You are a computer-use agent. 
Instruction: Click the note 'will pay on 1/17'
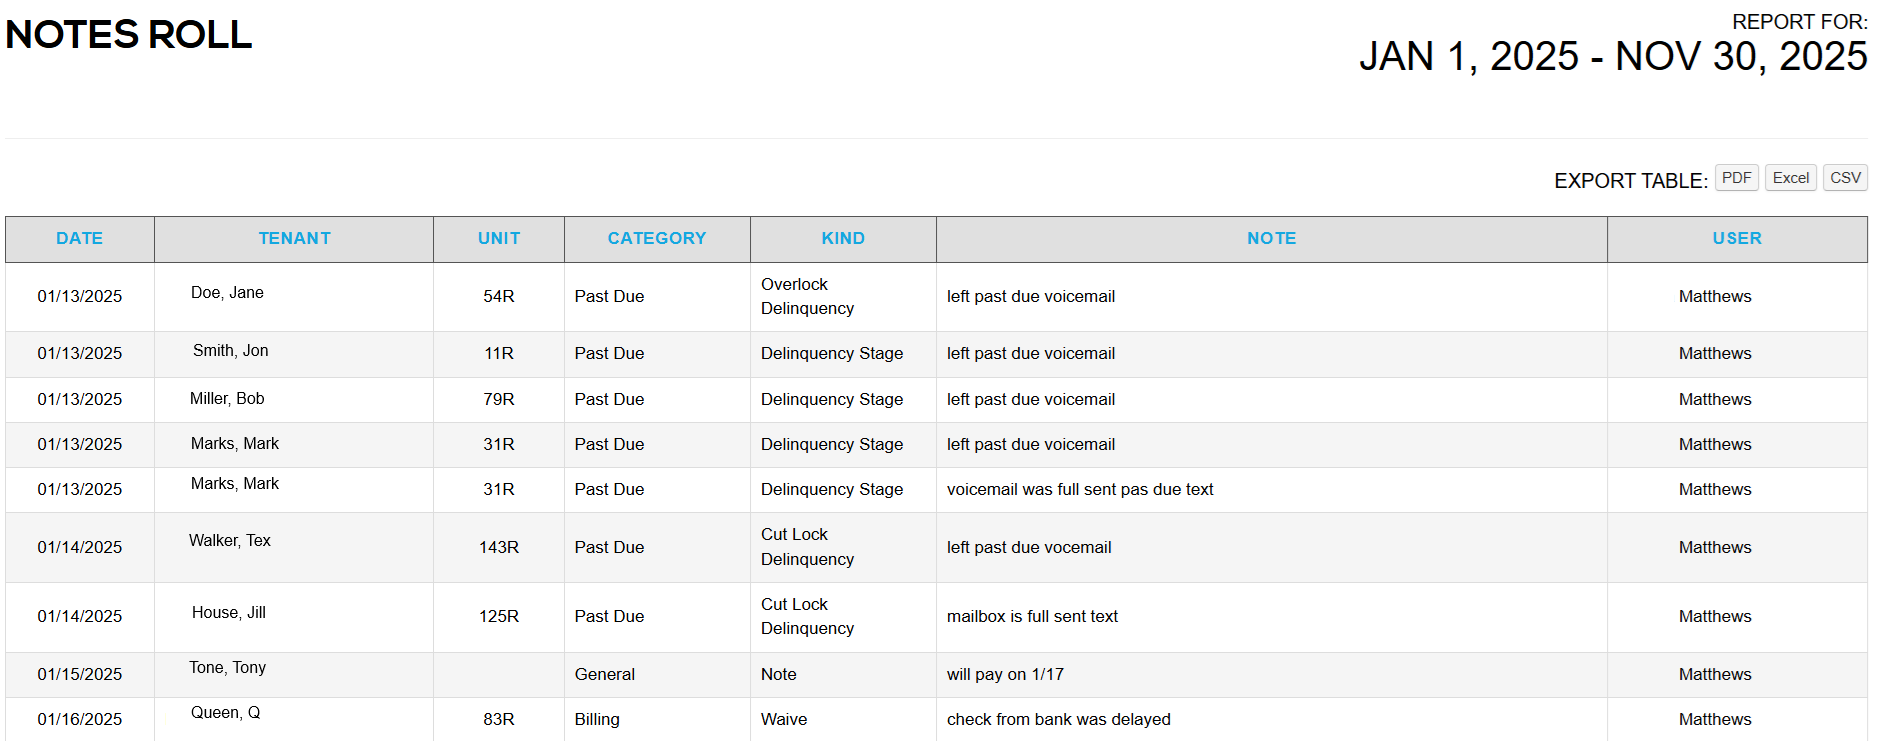tap(1005, 675)
